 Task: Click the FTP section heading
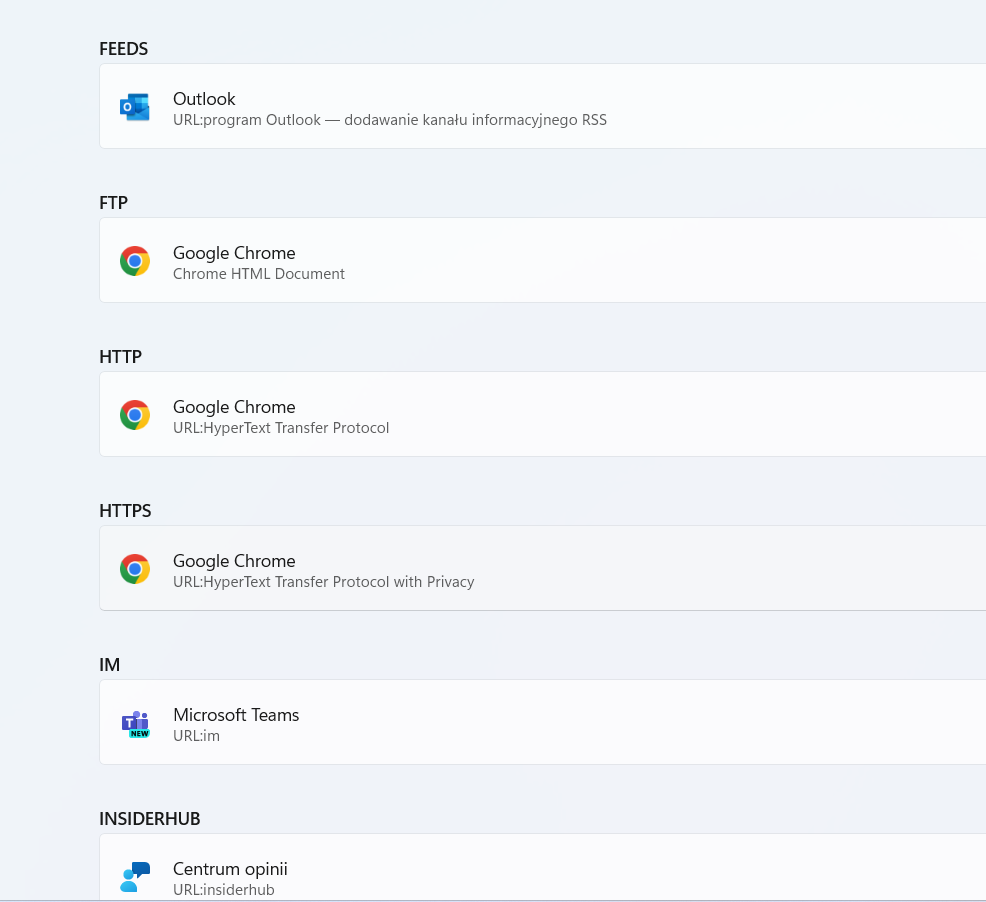(114, 203)
